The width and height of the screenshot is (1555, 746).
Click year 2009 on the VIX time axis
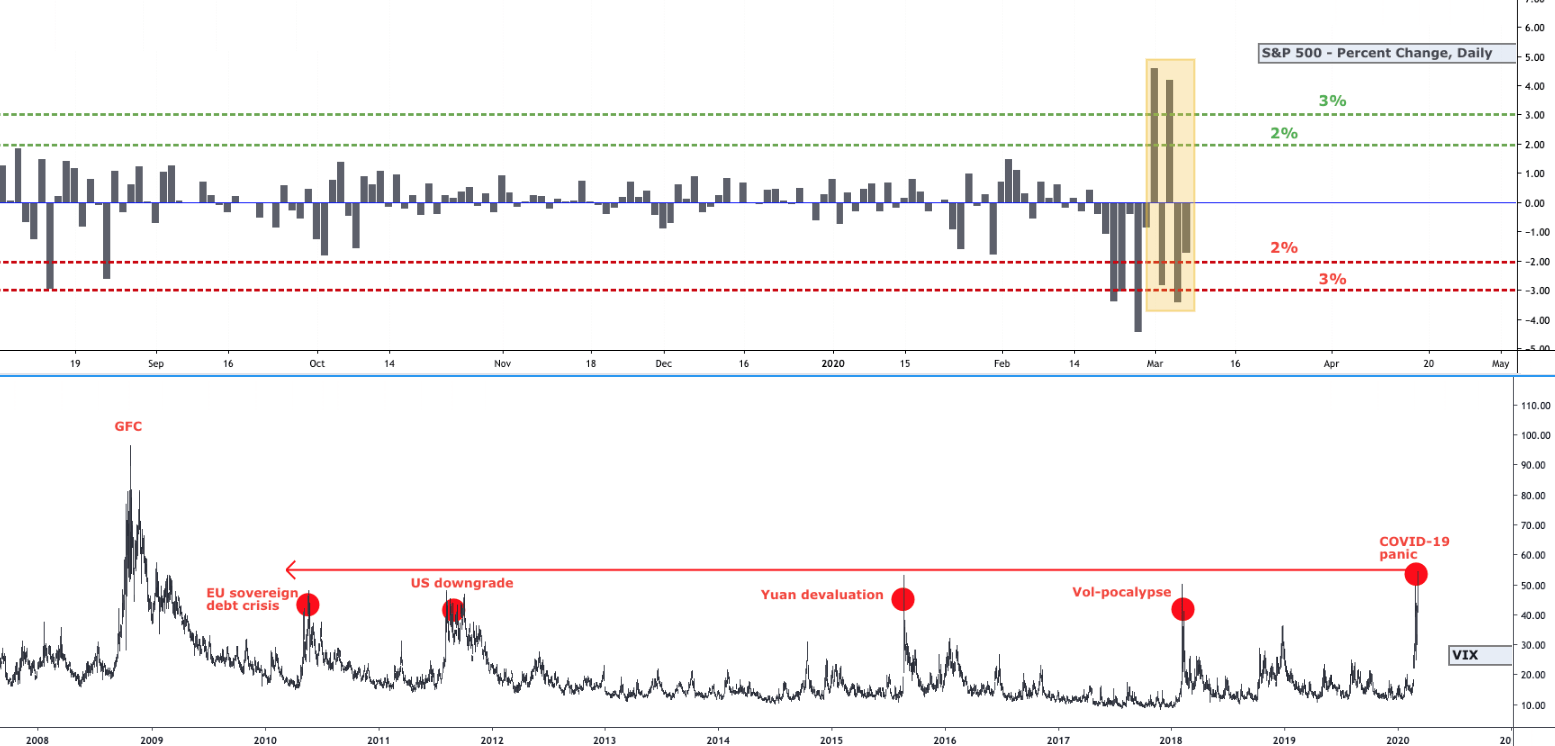[152, 740]
